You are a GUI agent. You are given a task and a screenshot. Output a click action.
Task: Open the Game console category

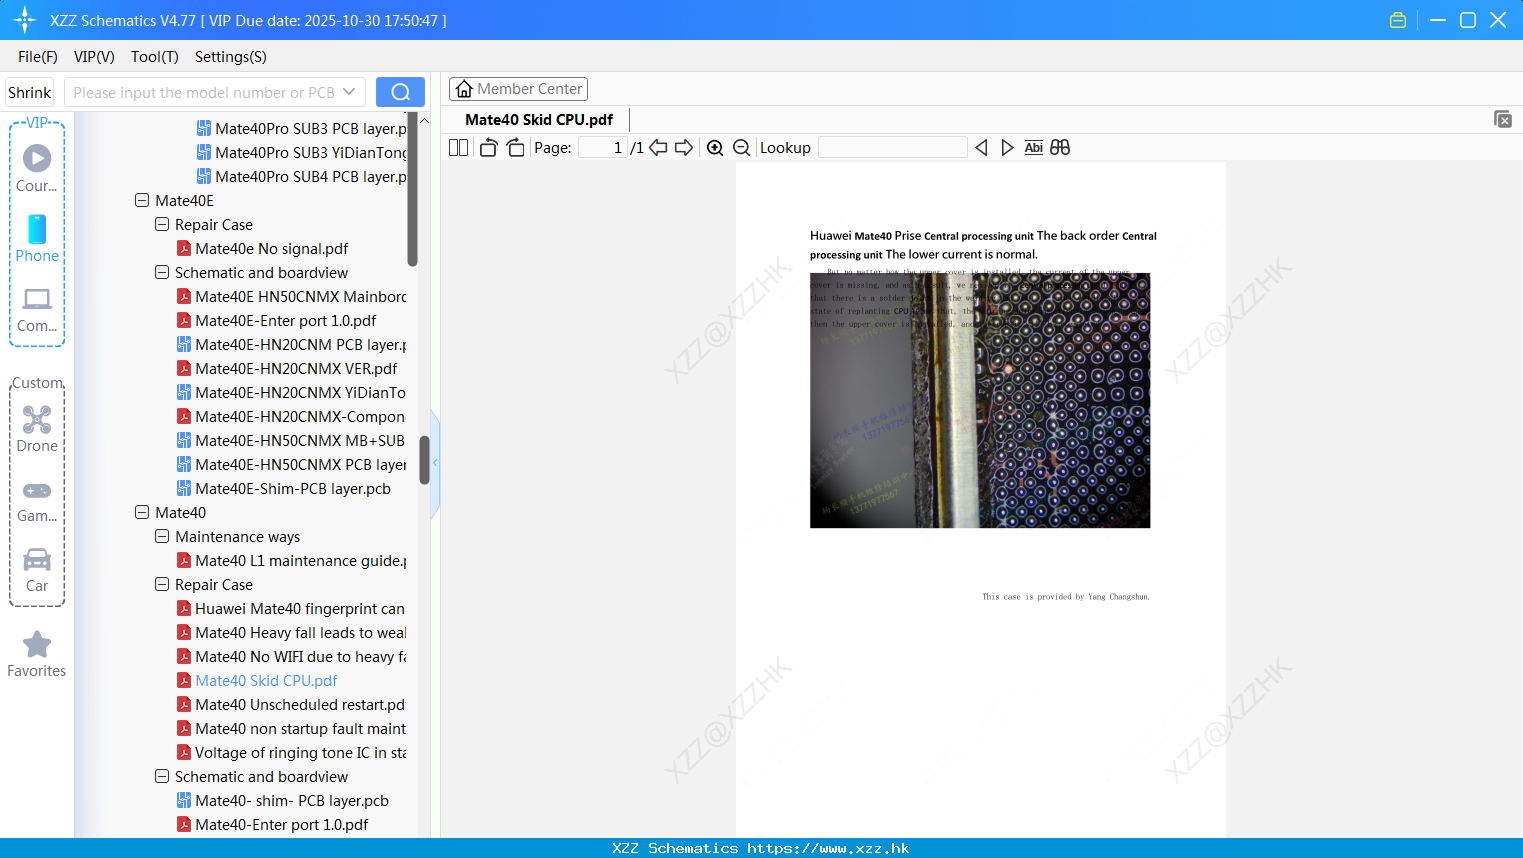click(x=37, y=500)
